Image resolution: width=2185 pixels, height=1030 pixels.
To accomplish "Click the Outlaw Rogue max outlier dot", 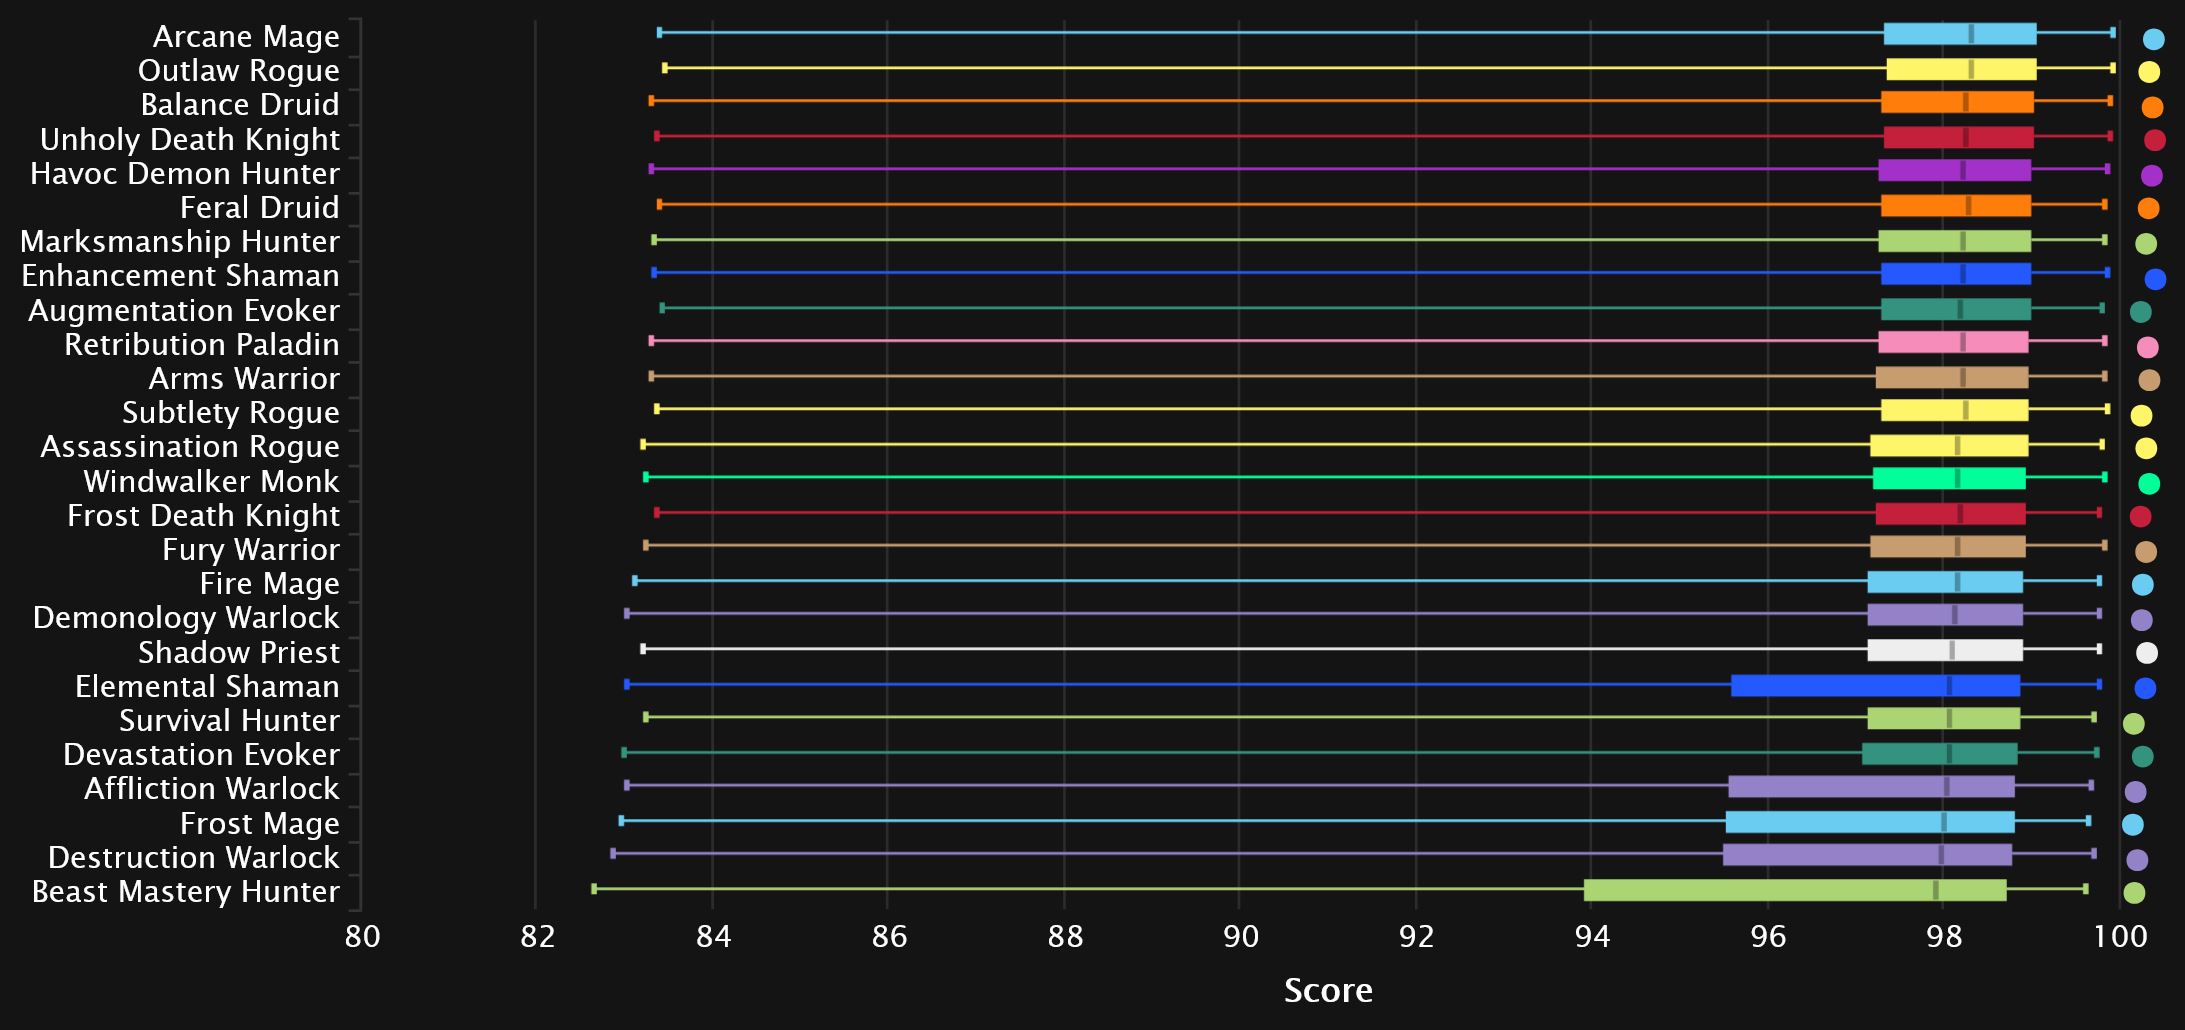I will click(x=2149, y=72).
